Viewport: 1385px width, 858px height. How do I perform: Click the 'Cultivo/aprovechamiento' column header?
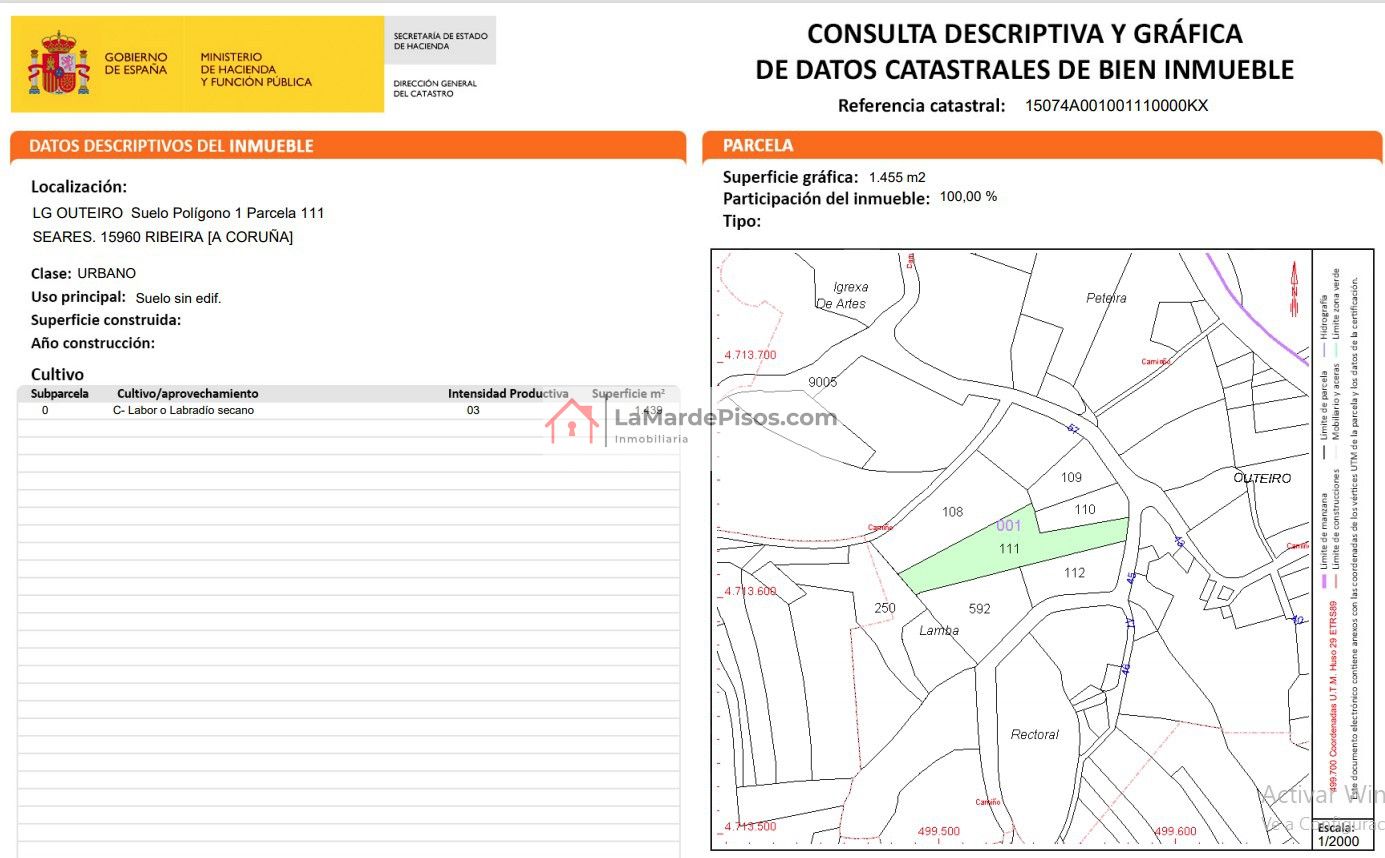click(x=188, y=394)
